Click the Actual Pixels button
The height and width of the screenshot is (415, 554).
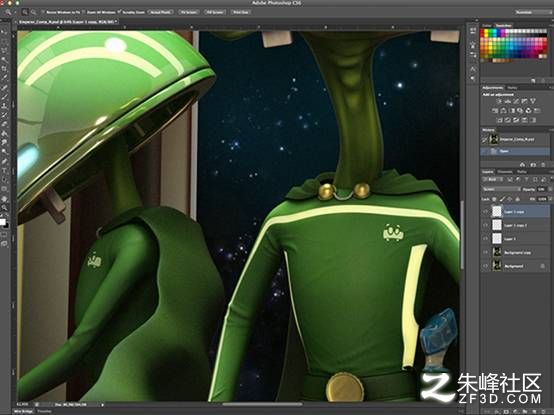tap(160, 12)
